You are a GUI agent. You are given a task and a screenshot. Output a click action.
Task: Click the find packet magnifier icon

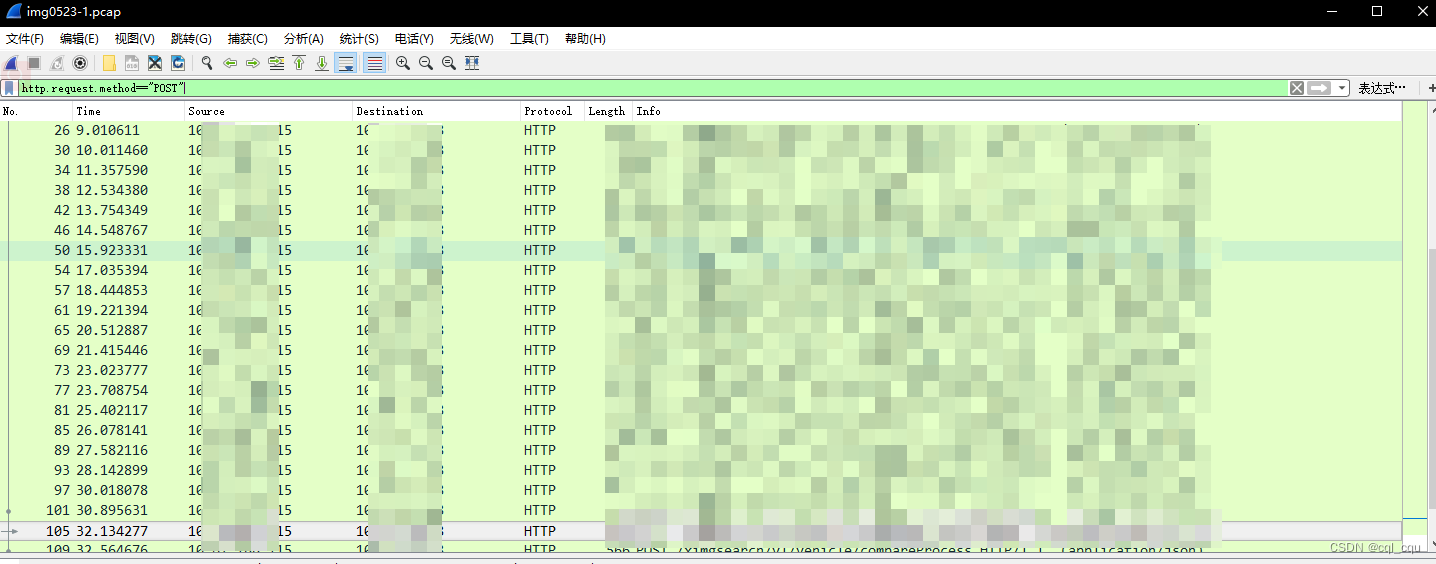click(207, 63)
